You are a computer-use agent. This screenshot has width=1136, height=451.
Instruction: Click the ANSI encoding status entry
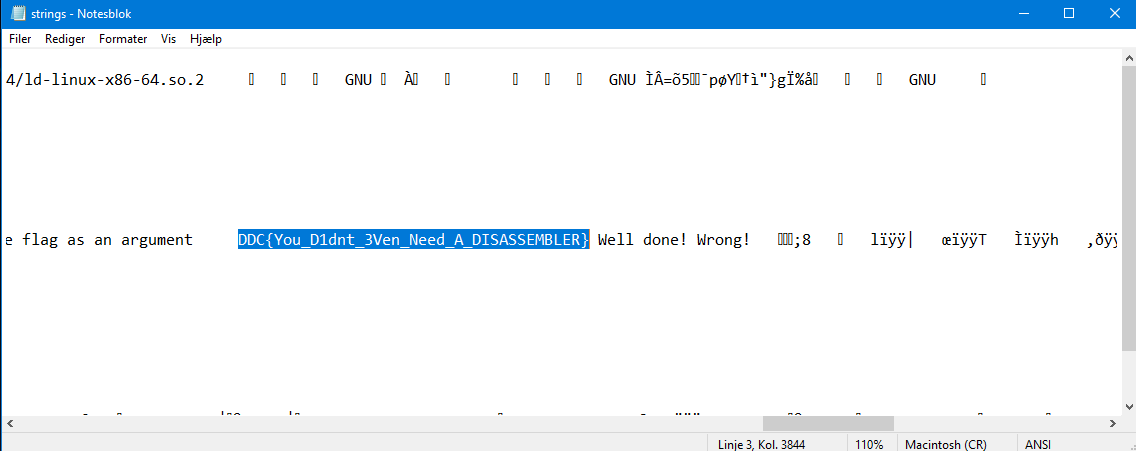pyautogui.click(x=1038, y=444)
